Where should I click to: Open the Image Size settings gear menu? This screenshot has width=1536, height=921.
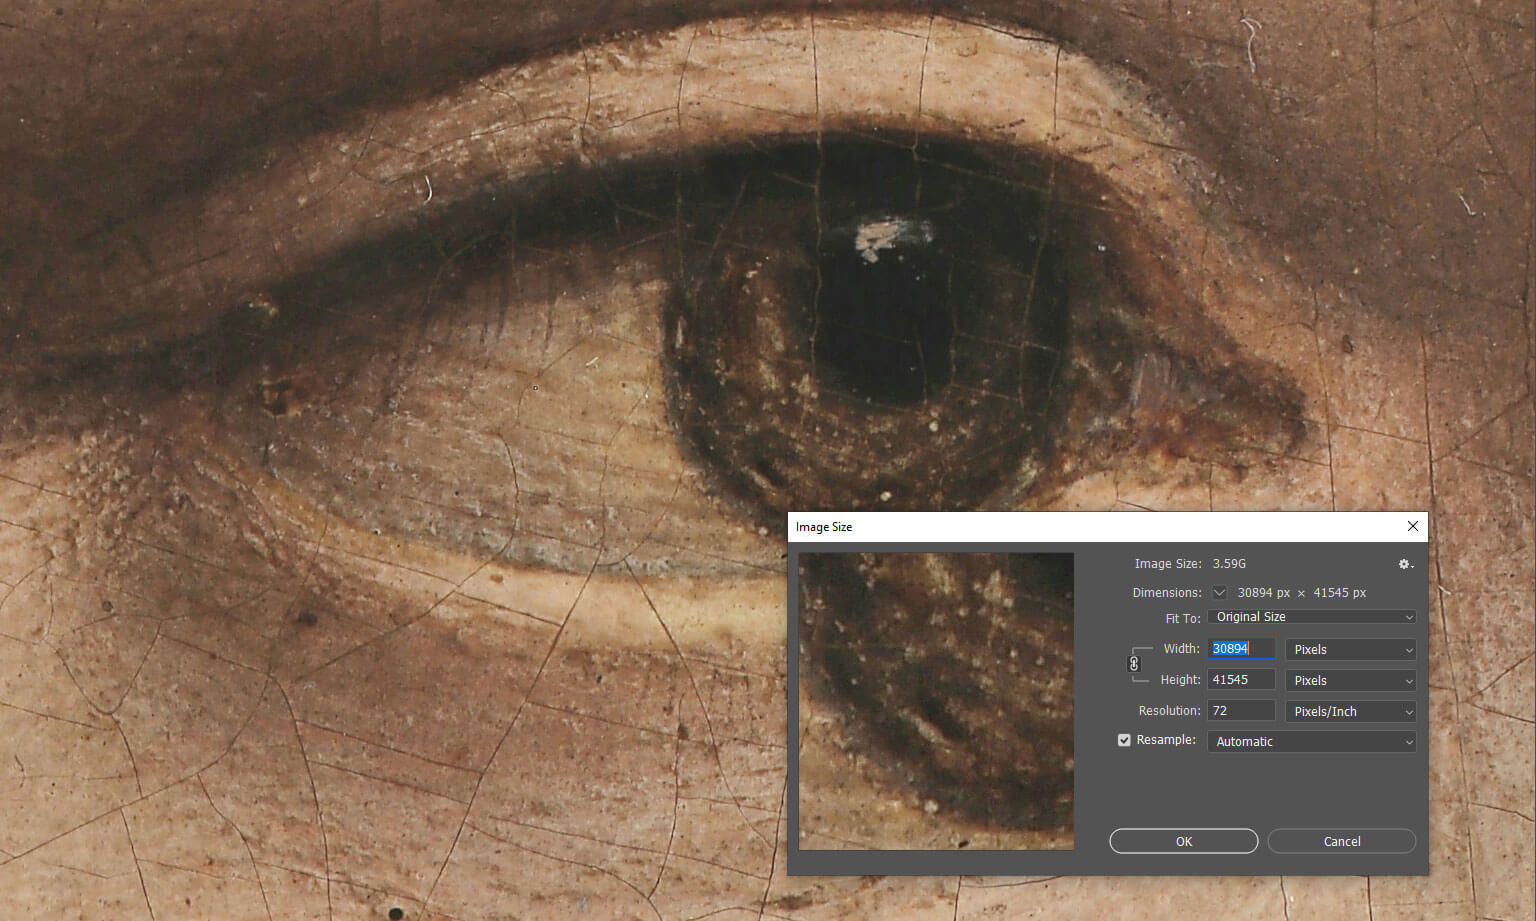pos(1405,564)
